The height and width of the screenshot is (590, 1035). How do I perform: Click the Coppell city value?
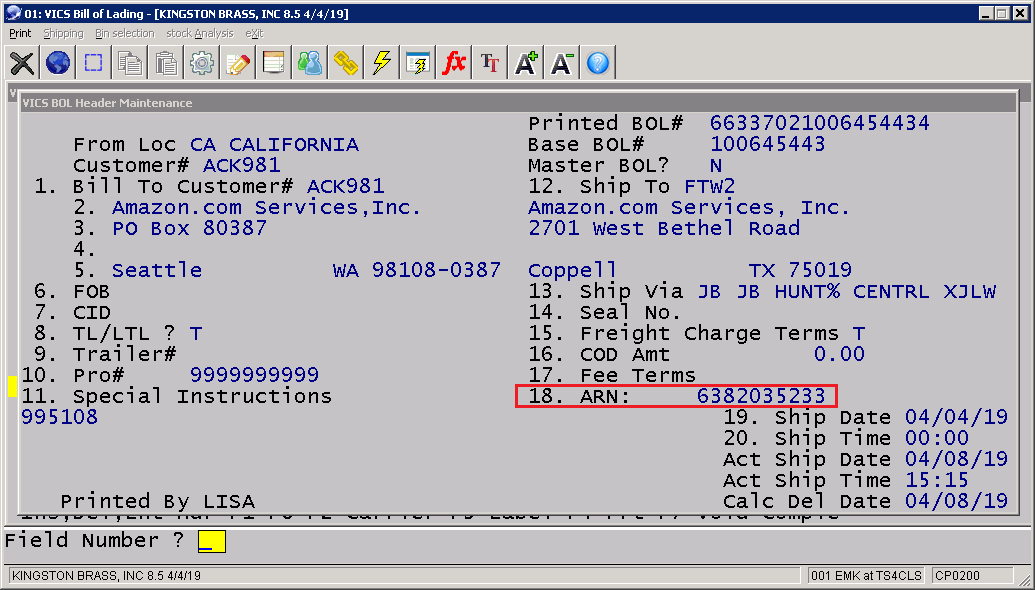pyautogui.click(x=572, y=270)
